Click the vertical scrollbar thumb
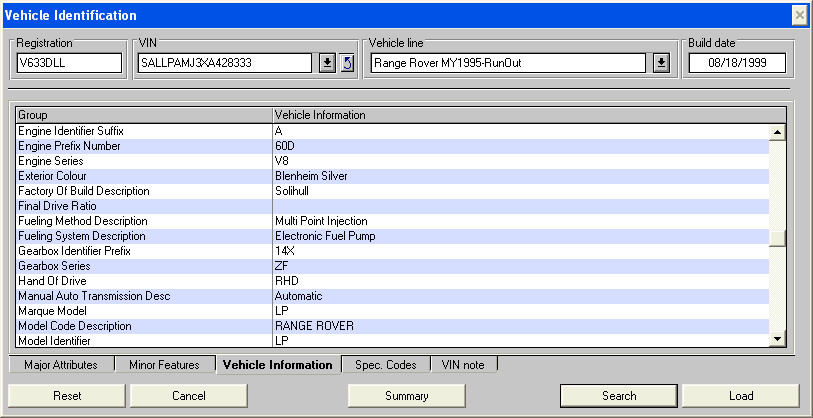 (777, 238)
